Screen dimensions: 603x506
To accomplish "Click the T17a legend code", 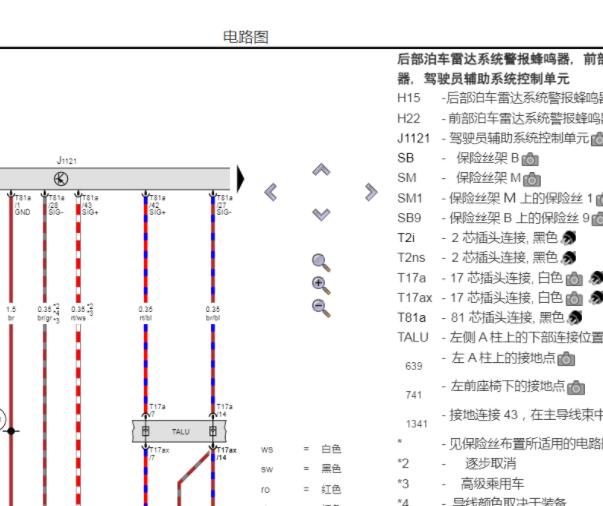I will [x=411, y=278].
